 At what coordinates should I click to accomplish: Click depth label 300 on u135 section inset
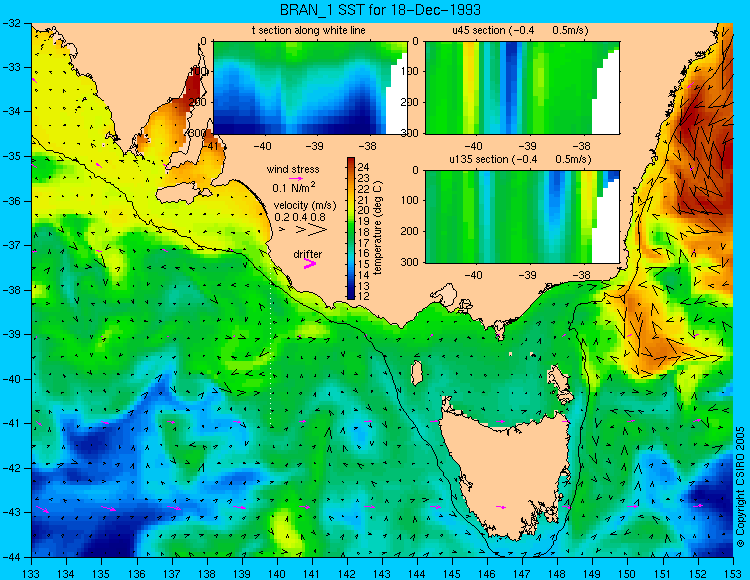click(x=411, y=262)
